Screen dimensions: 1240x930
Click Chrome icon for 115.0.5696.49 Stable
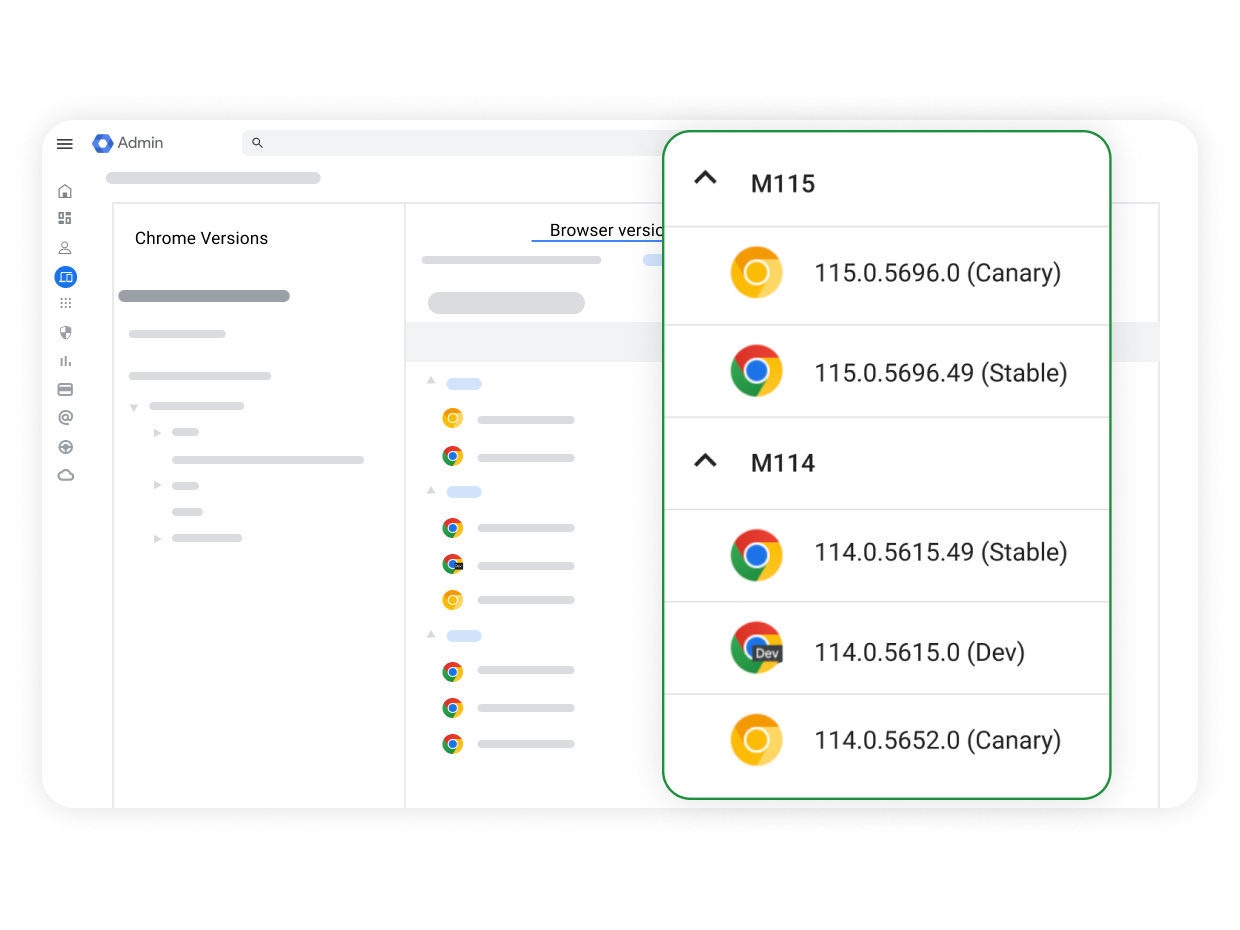(756, 371)
